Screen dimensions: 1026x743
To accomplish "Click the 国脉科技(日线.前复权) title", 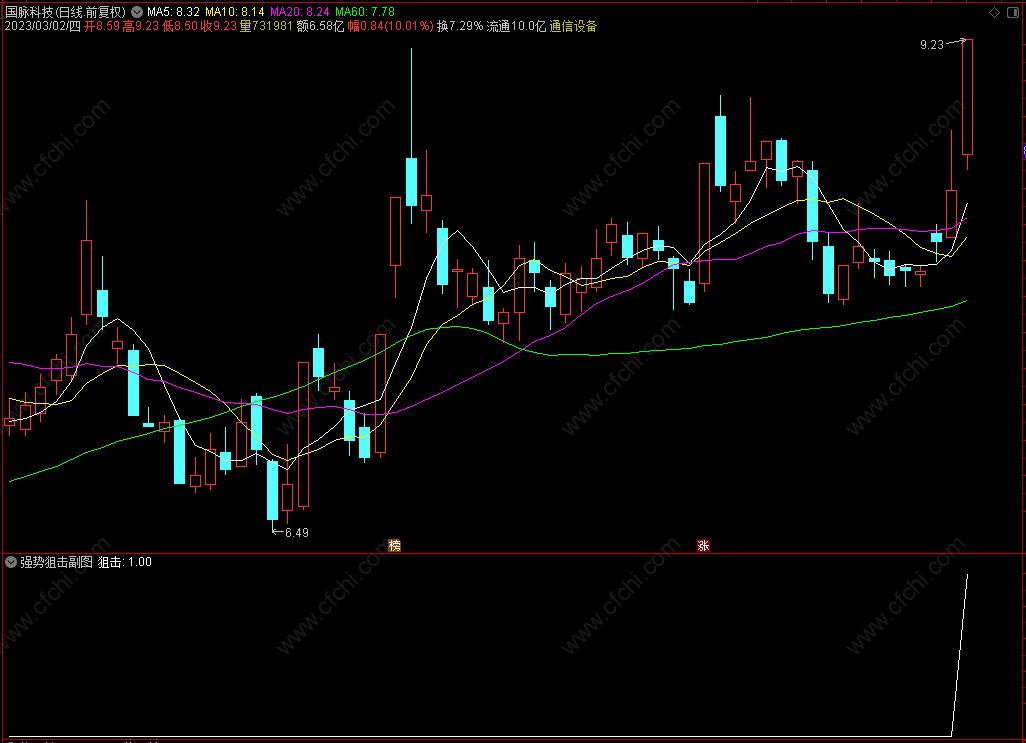I will click(x=65, y=12).
